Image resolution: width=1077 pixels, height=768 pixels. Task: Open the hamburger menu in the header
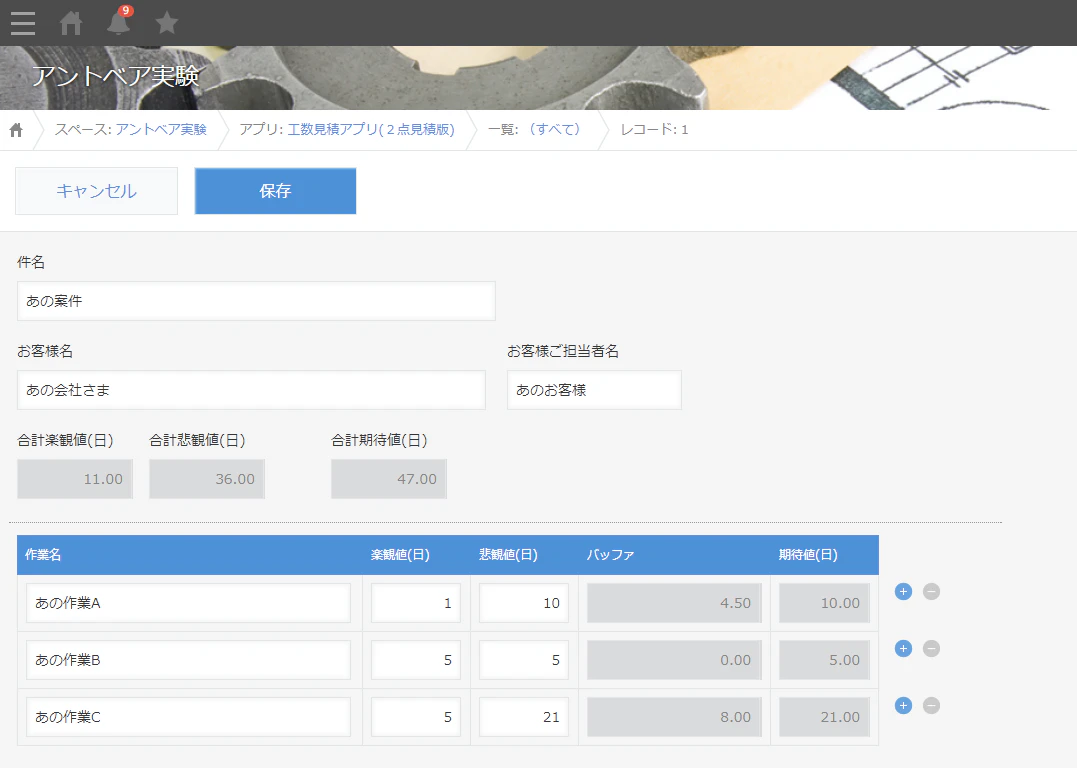pos(23,23)
